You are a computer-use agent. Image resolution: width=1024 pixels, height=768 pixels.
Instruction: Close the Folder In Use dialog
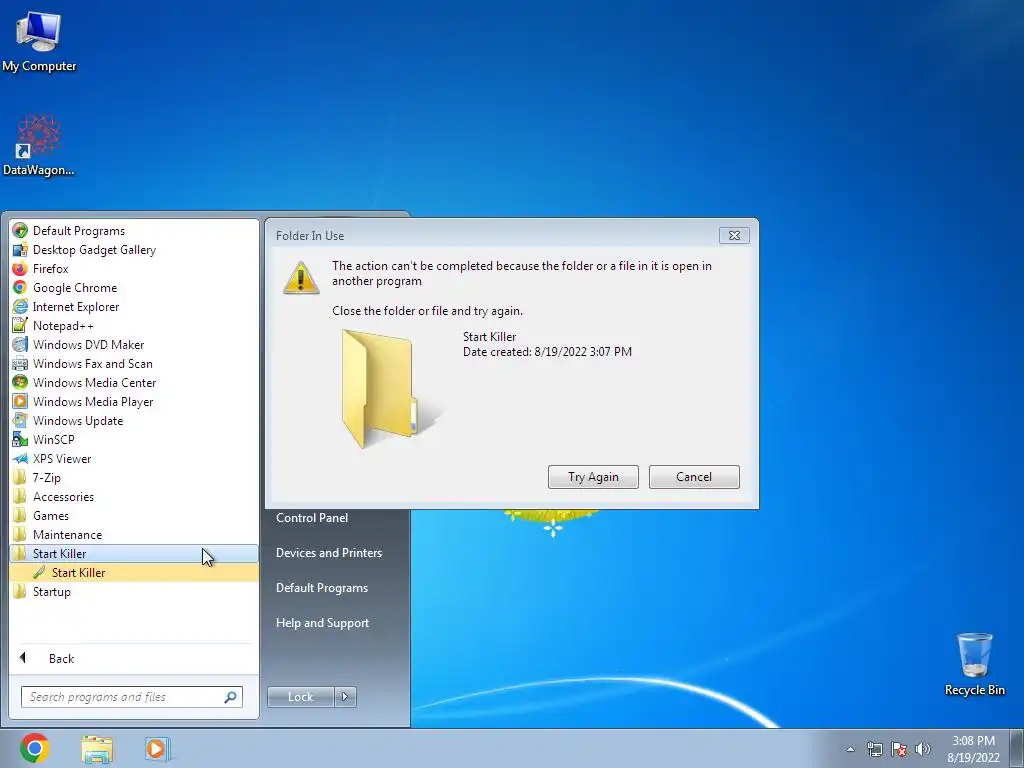click(734, 236)
